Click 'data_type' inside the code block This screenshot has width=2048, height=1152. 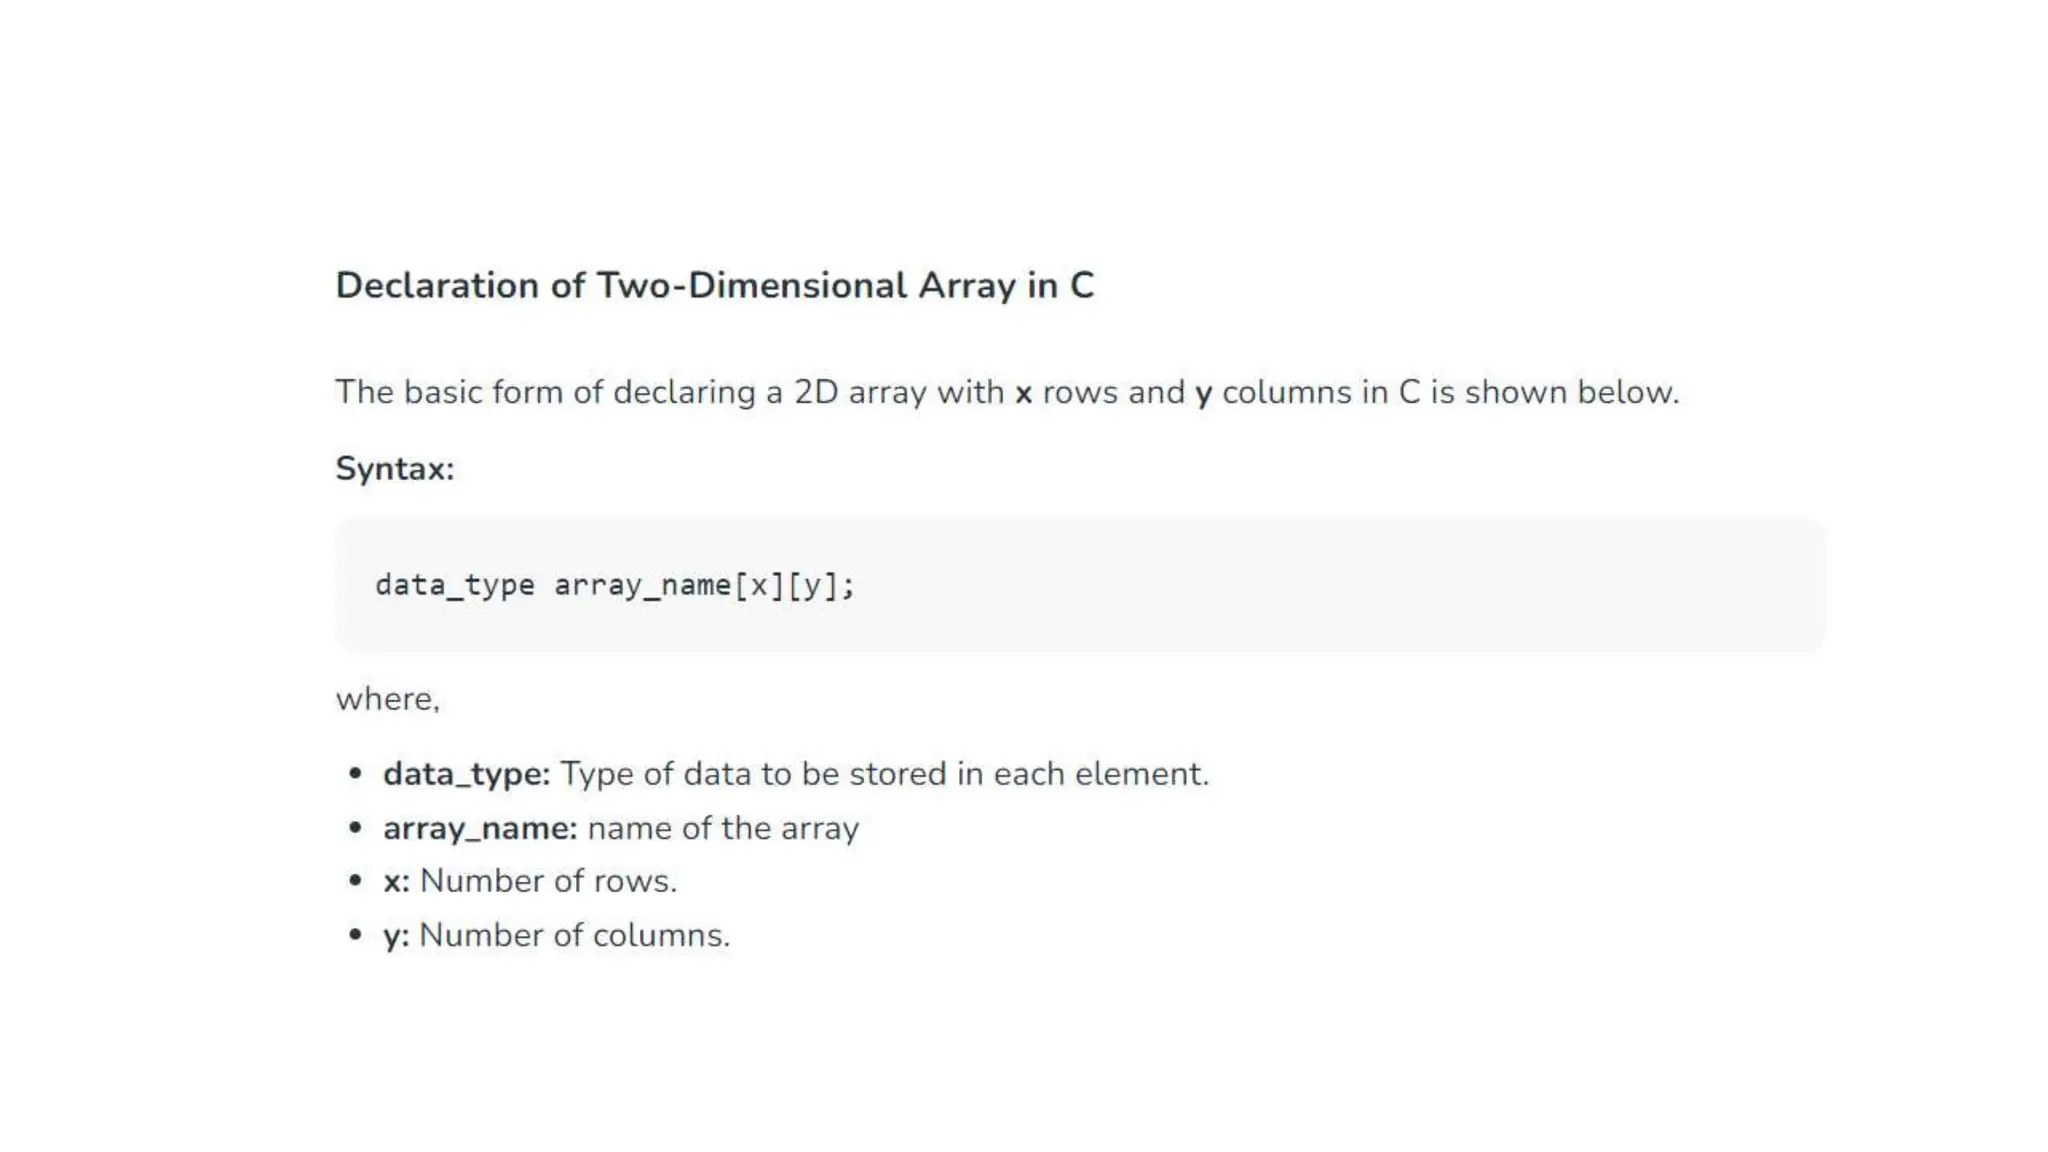[454, 585]
